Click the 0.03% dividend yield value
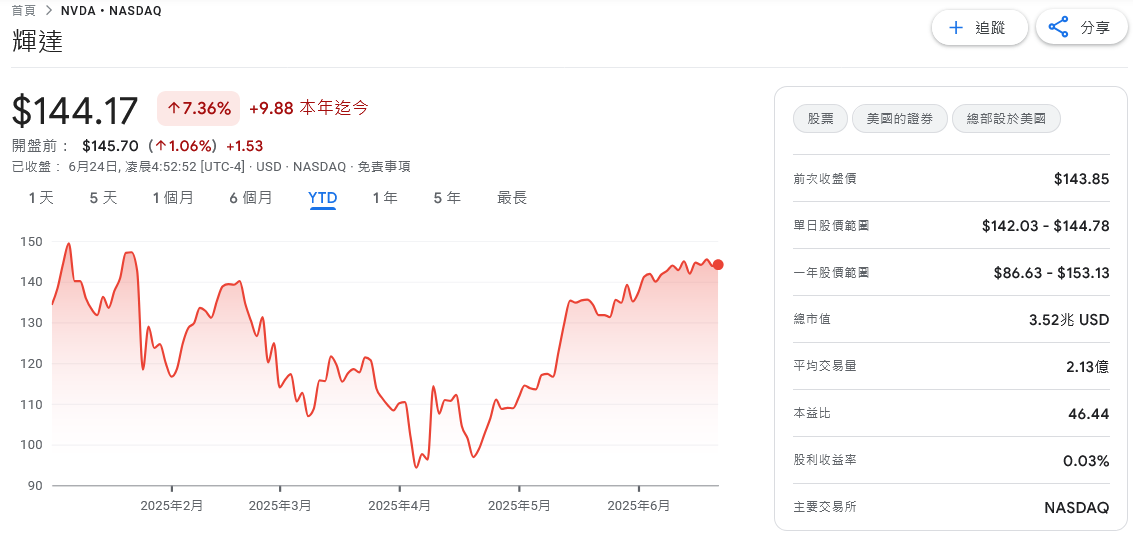Viewport: 1133px width, 535px height. [1086, 461]
